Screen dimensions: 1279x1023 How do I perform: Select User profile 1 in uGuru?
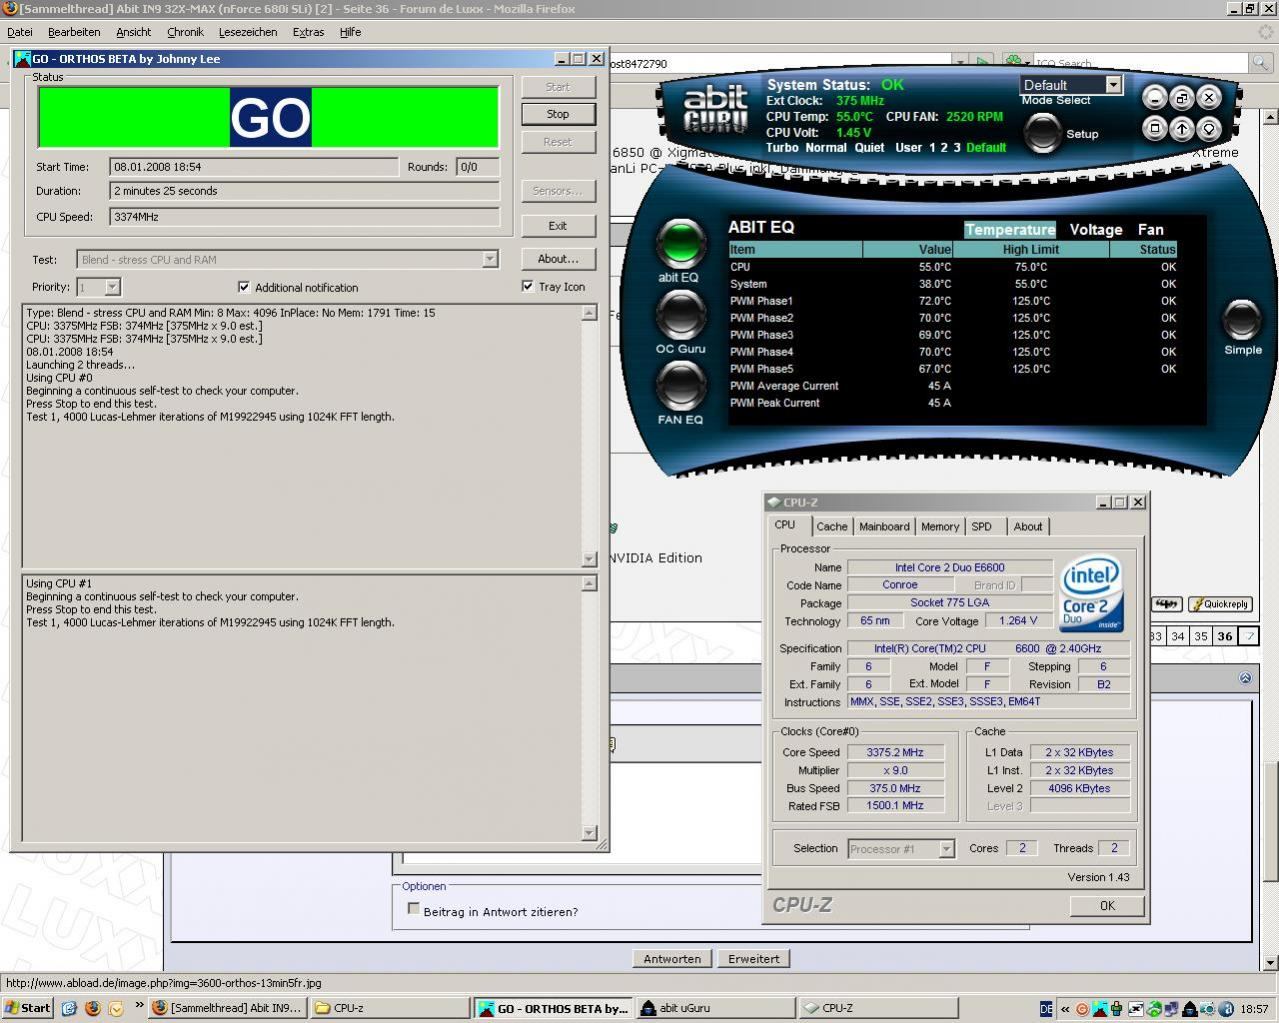(x=932, y=148)
